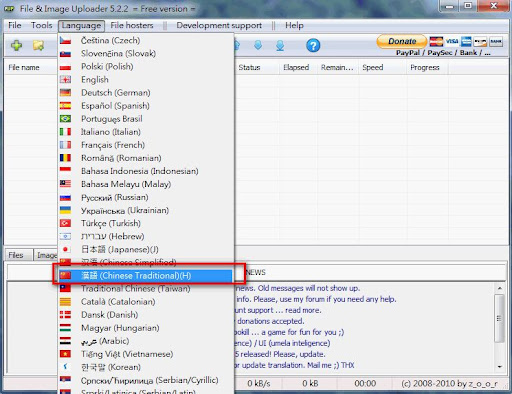Select Català (Catalonian) language
The image size is (512, 394).
coord(146,302)
